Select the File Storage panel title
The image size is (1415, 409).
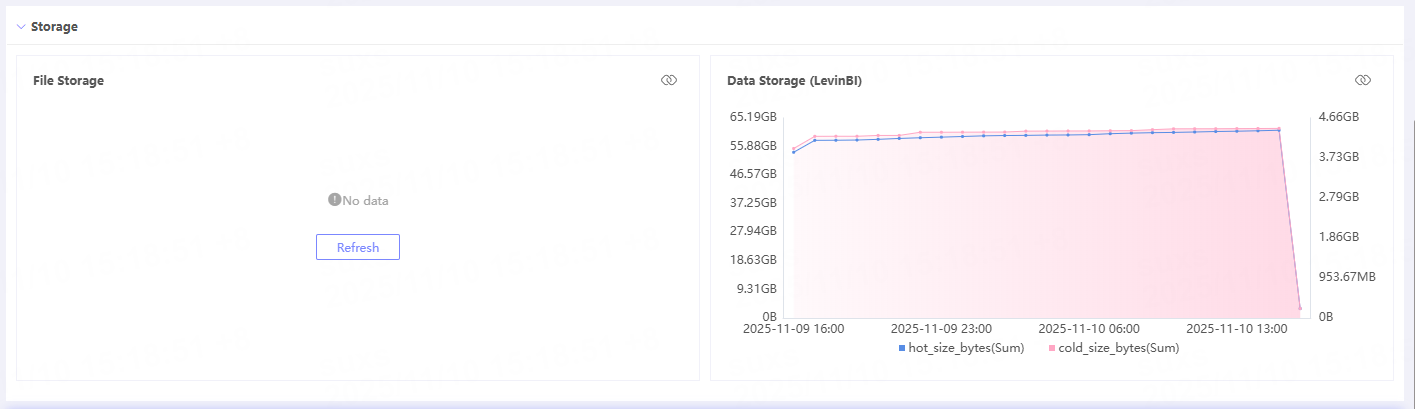click(68, 81)
